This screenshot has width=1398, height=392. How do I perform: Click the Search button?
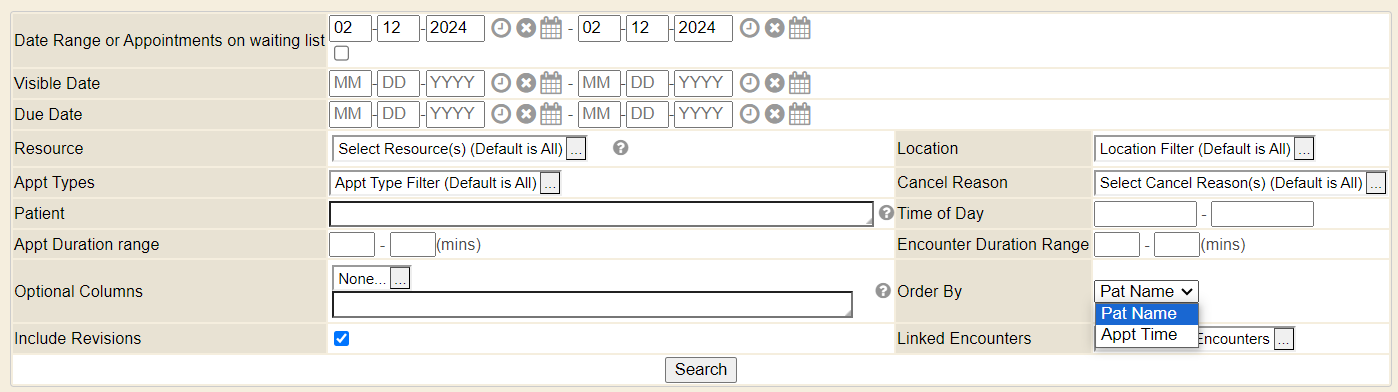[x=701, y=369]
